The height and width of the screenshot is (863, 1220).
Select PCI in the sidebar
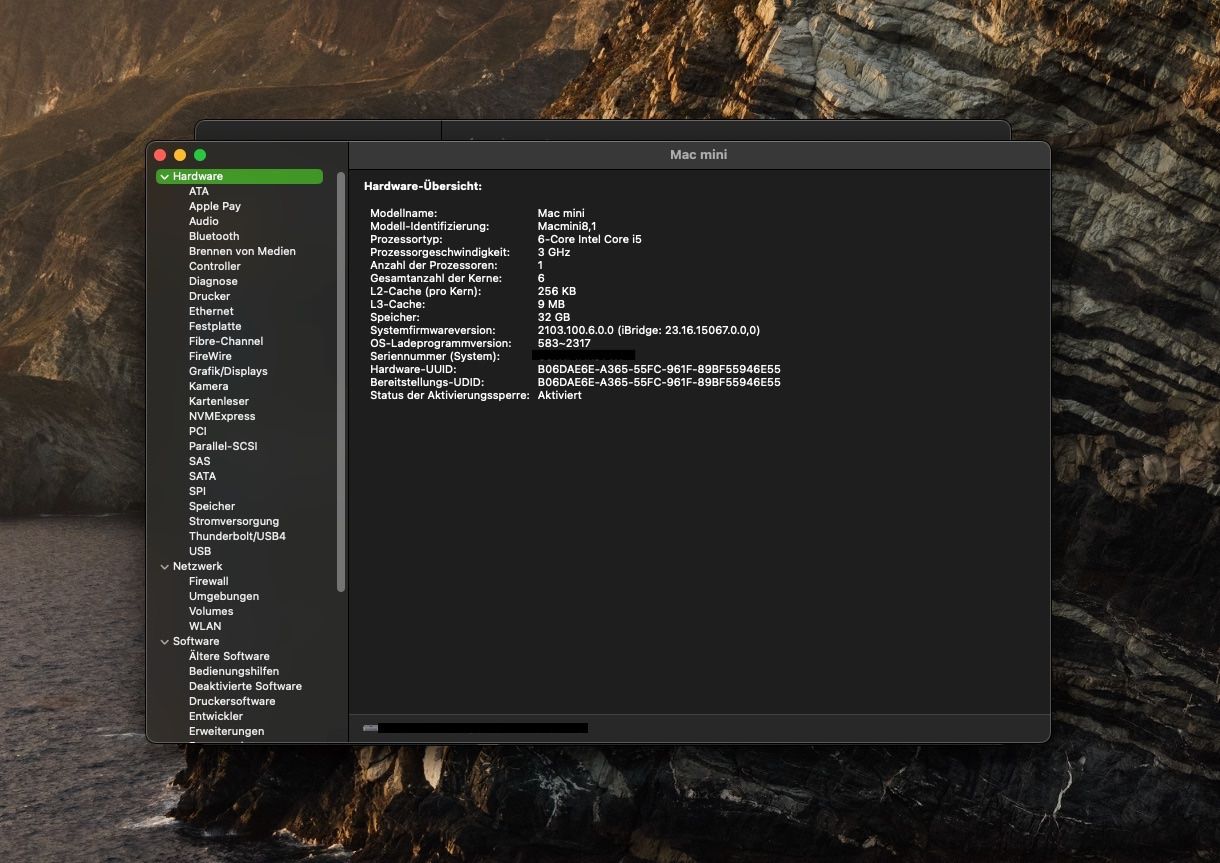point(198,431)
